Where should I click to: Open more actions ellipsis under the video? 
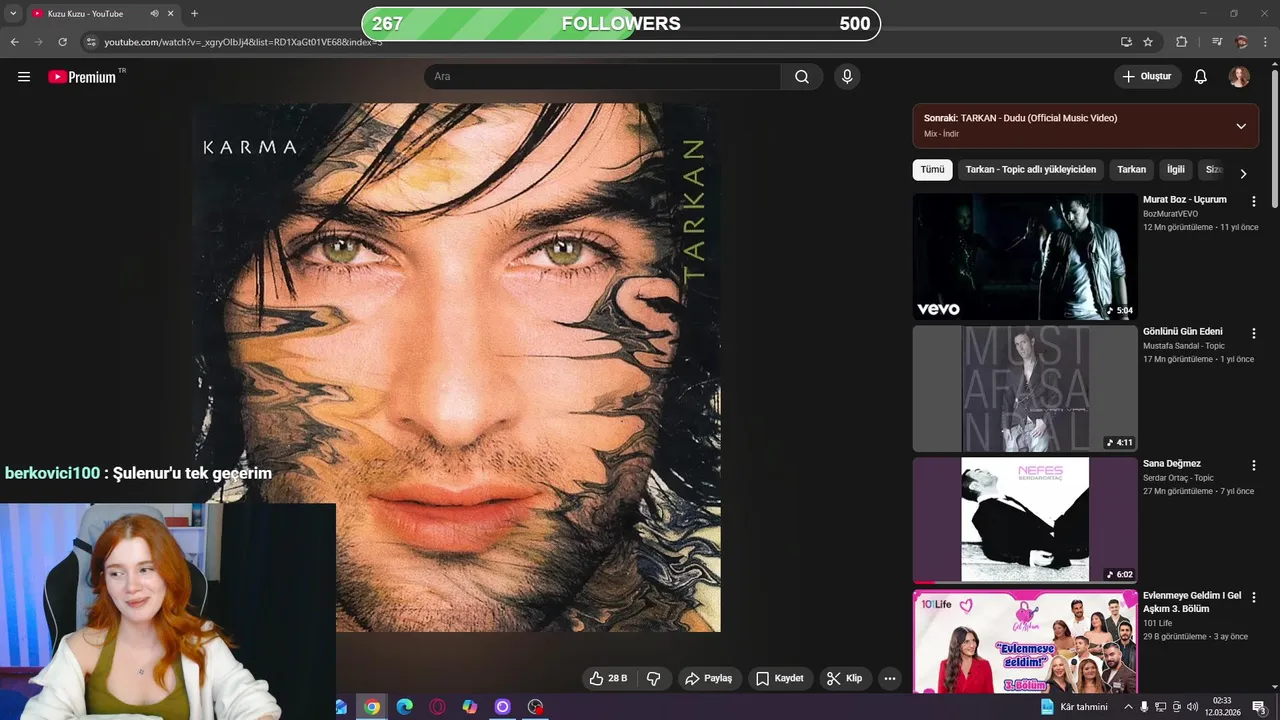click(x=889, y=678)
